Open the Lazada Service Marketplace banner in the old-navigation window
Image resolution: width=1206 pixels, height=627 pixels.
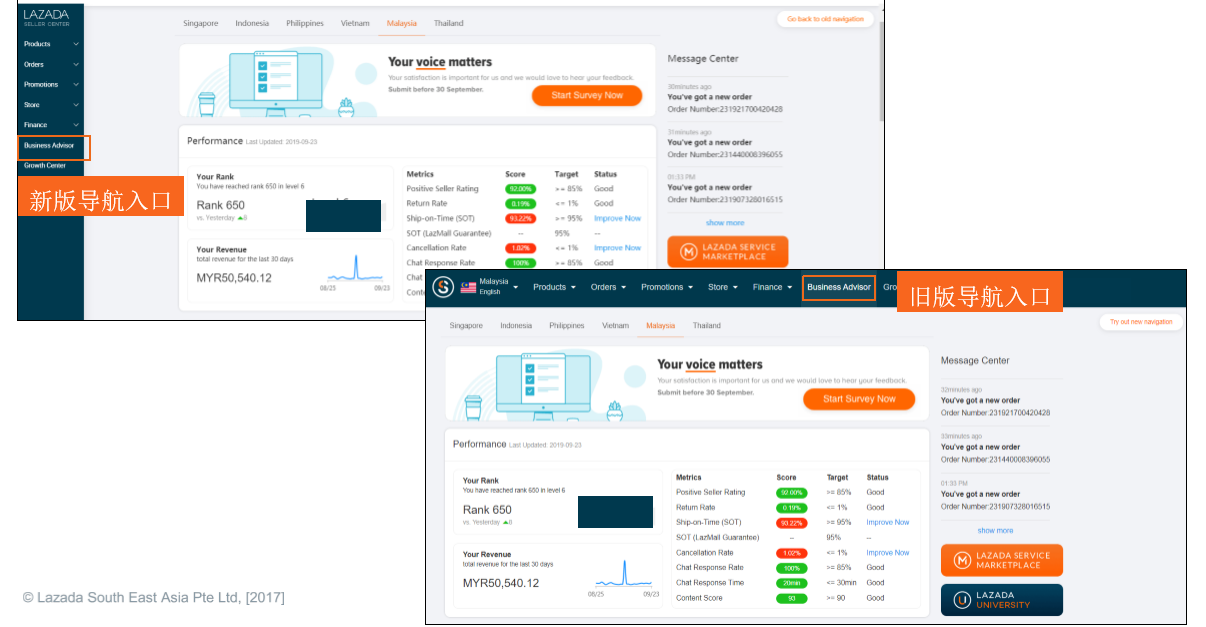[1002, 560]
